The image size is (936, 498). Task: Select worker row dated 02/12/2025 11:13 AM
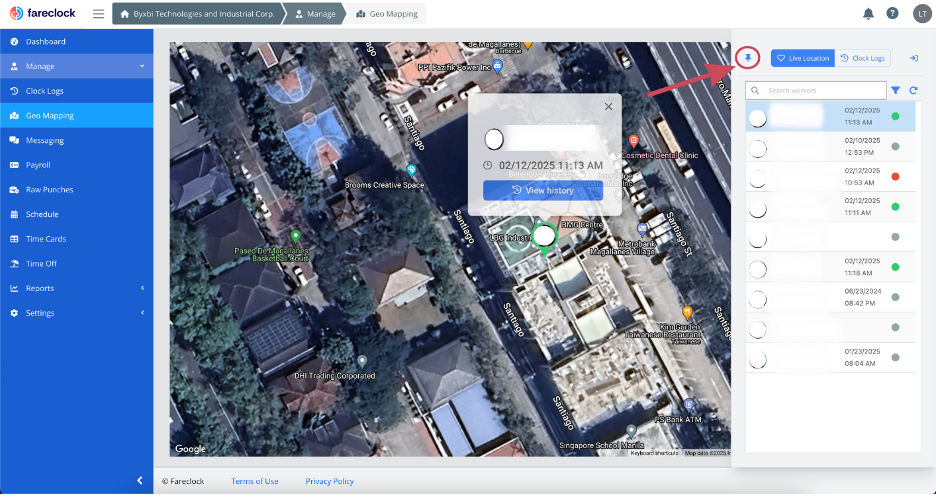pyautogui.click(x=830, y=116)
